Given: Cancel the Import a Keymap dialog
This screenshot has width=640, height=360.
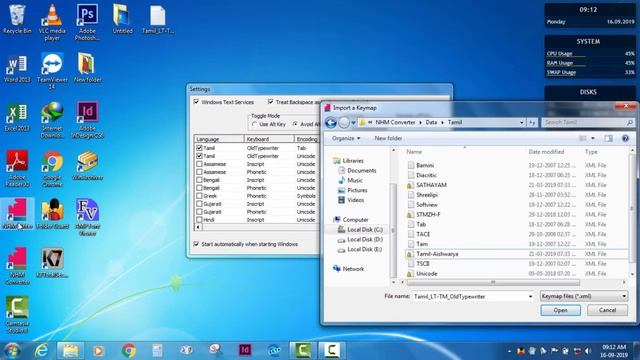Looking at the screenshot, I should 607,310.
